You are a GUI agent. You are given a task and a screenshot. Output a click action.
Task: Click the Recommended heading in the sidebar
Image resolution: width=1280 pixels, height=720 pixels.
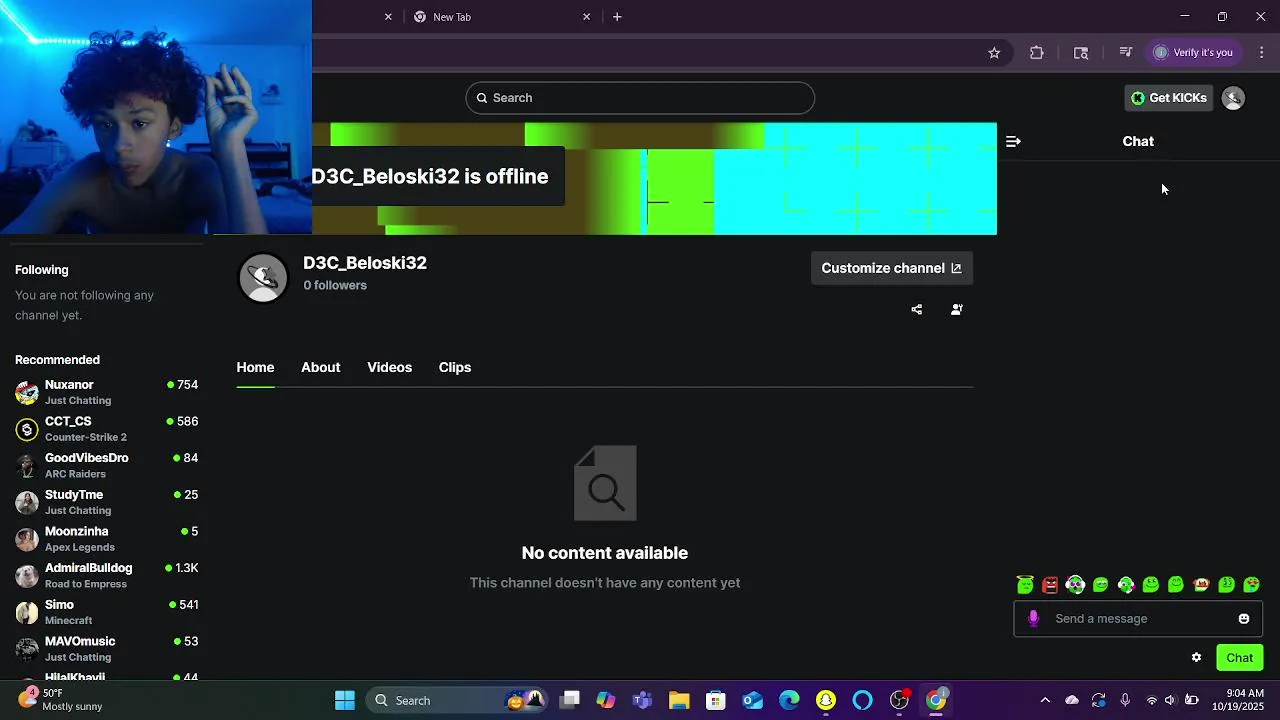point(57,360)
